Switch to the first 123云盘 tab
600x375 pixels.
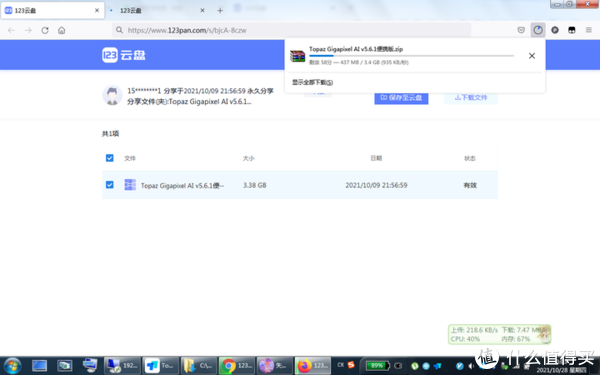click(x=52, y=10)
